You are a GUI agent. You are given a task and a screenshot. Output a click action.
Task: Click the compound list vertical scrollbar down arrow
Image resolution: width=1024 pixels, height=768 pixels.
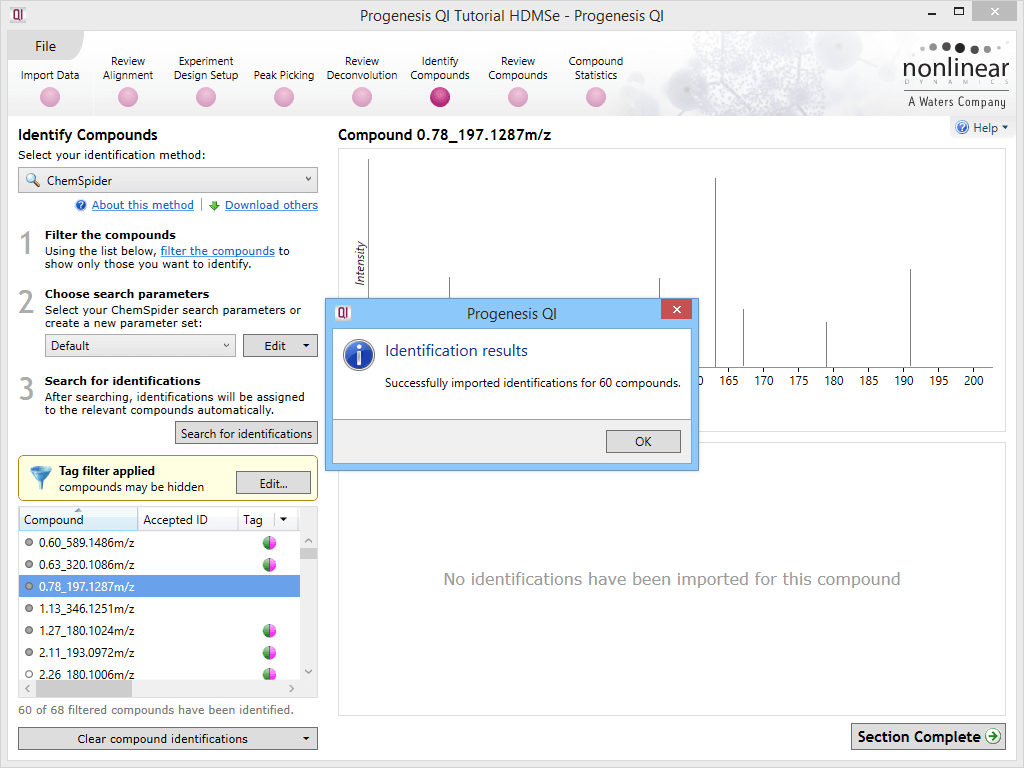tap(309, 671)
